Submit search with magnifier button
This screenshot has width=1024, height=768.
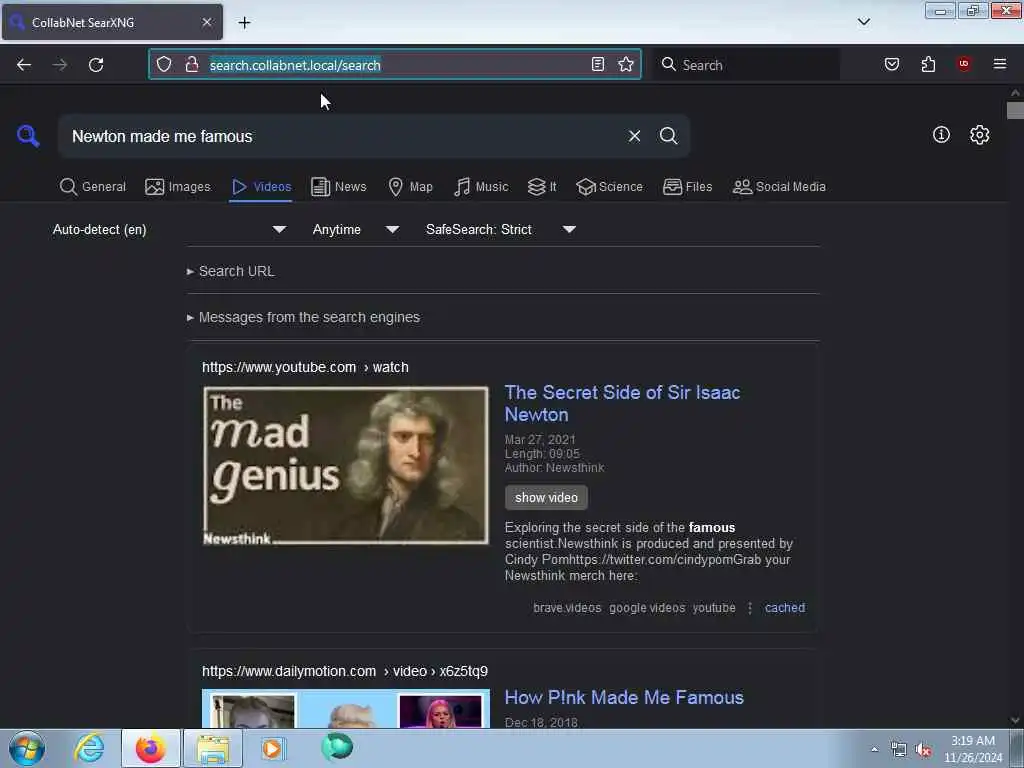pos(668,136)
